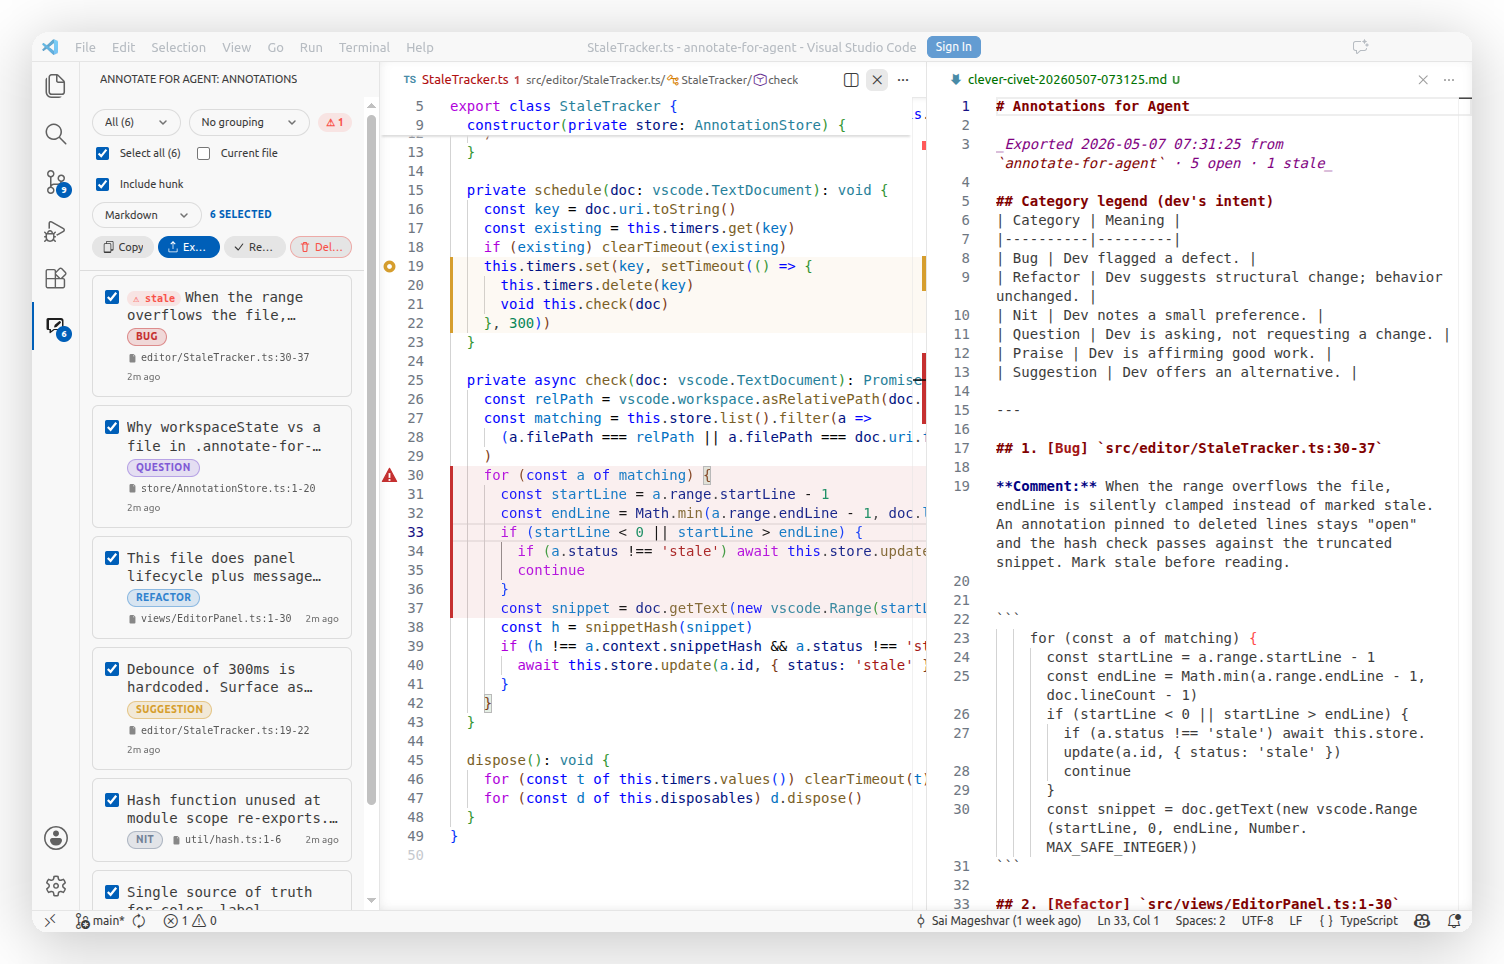Open Annotate for Agent view icon
Viewport: 1504px width, 964px height.
56,327
